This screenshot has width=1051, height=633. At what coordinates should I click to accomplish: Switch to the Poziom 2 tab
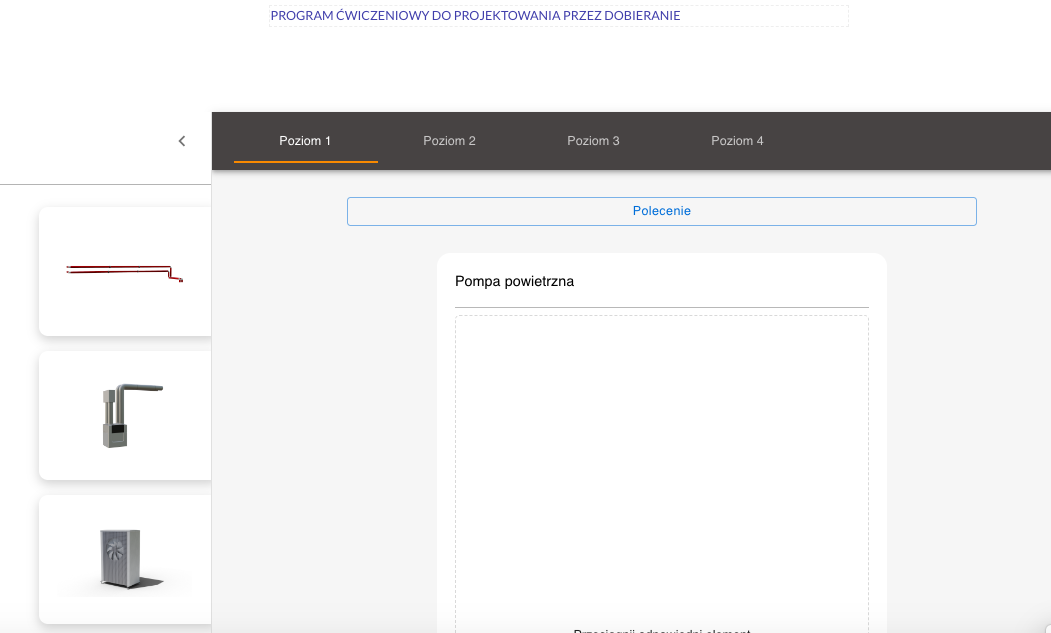[449, 140]
